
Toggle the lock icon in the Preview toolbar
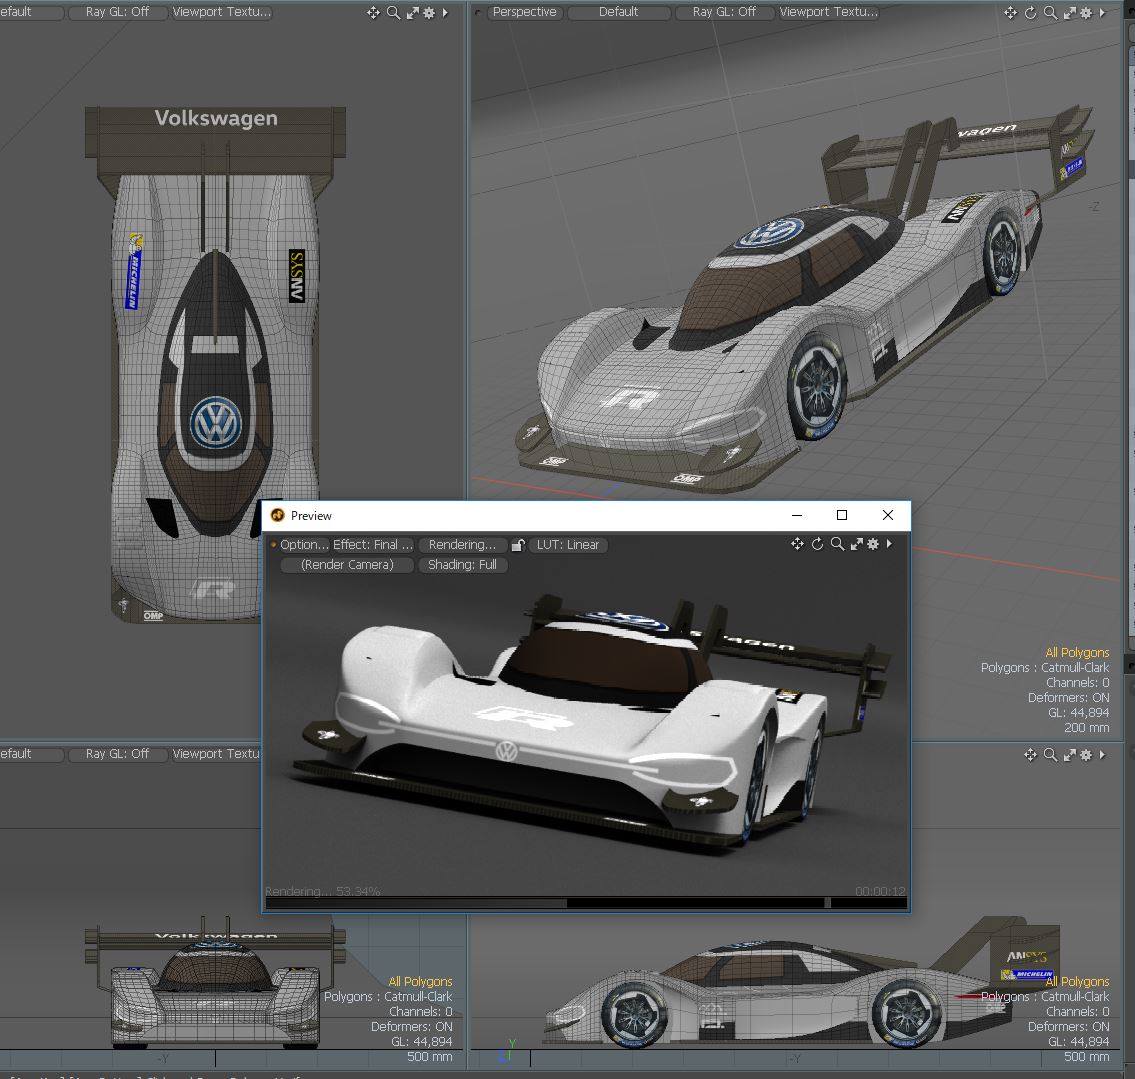point(518,545)
